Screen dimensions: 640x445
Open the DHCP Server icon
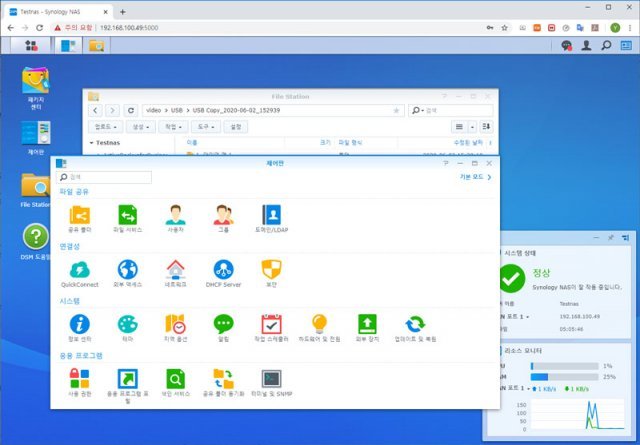tap(223, 270)
